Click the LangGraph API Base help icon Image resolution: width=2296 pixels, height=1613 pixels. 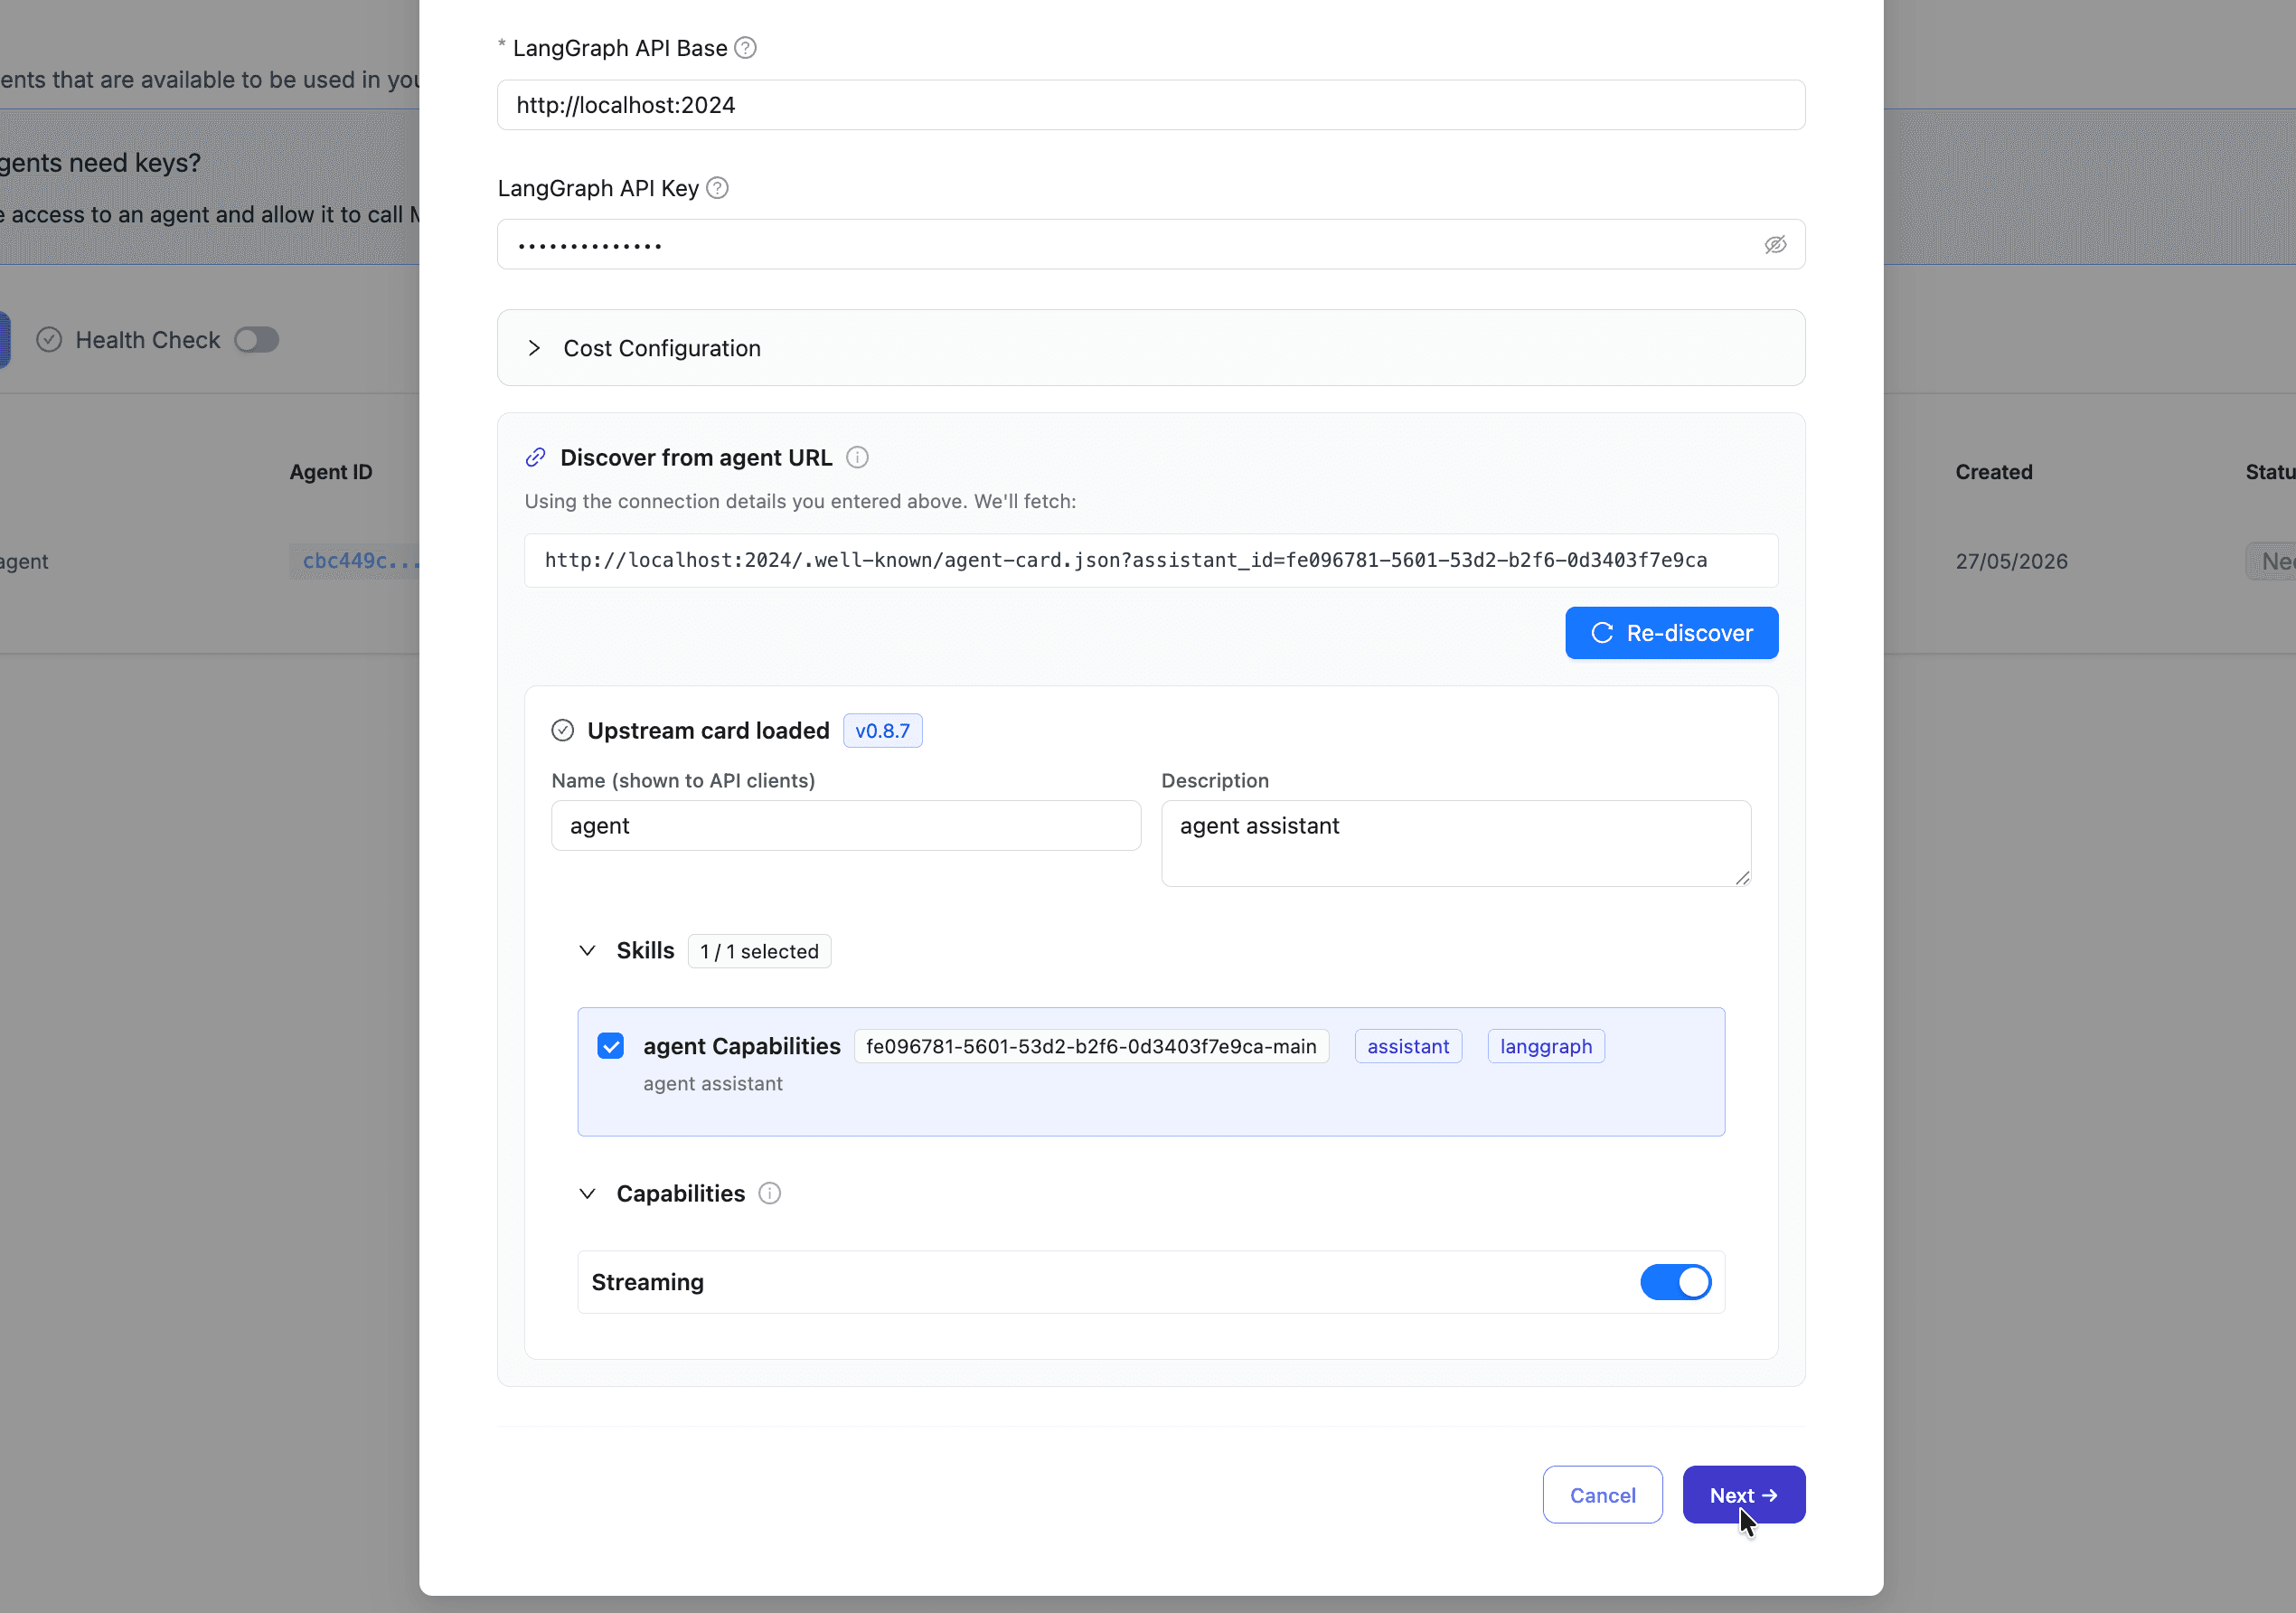pyautogui.click(x=745, y=48)
